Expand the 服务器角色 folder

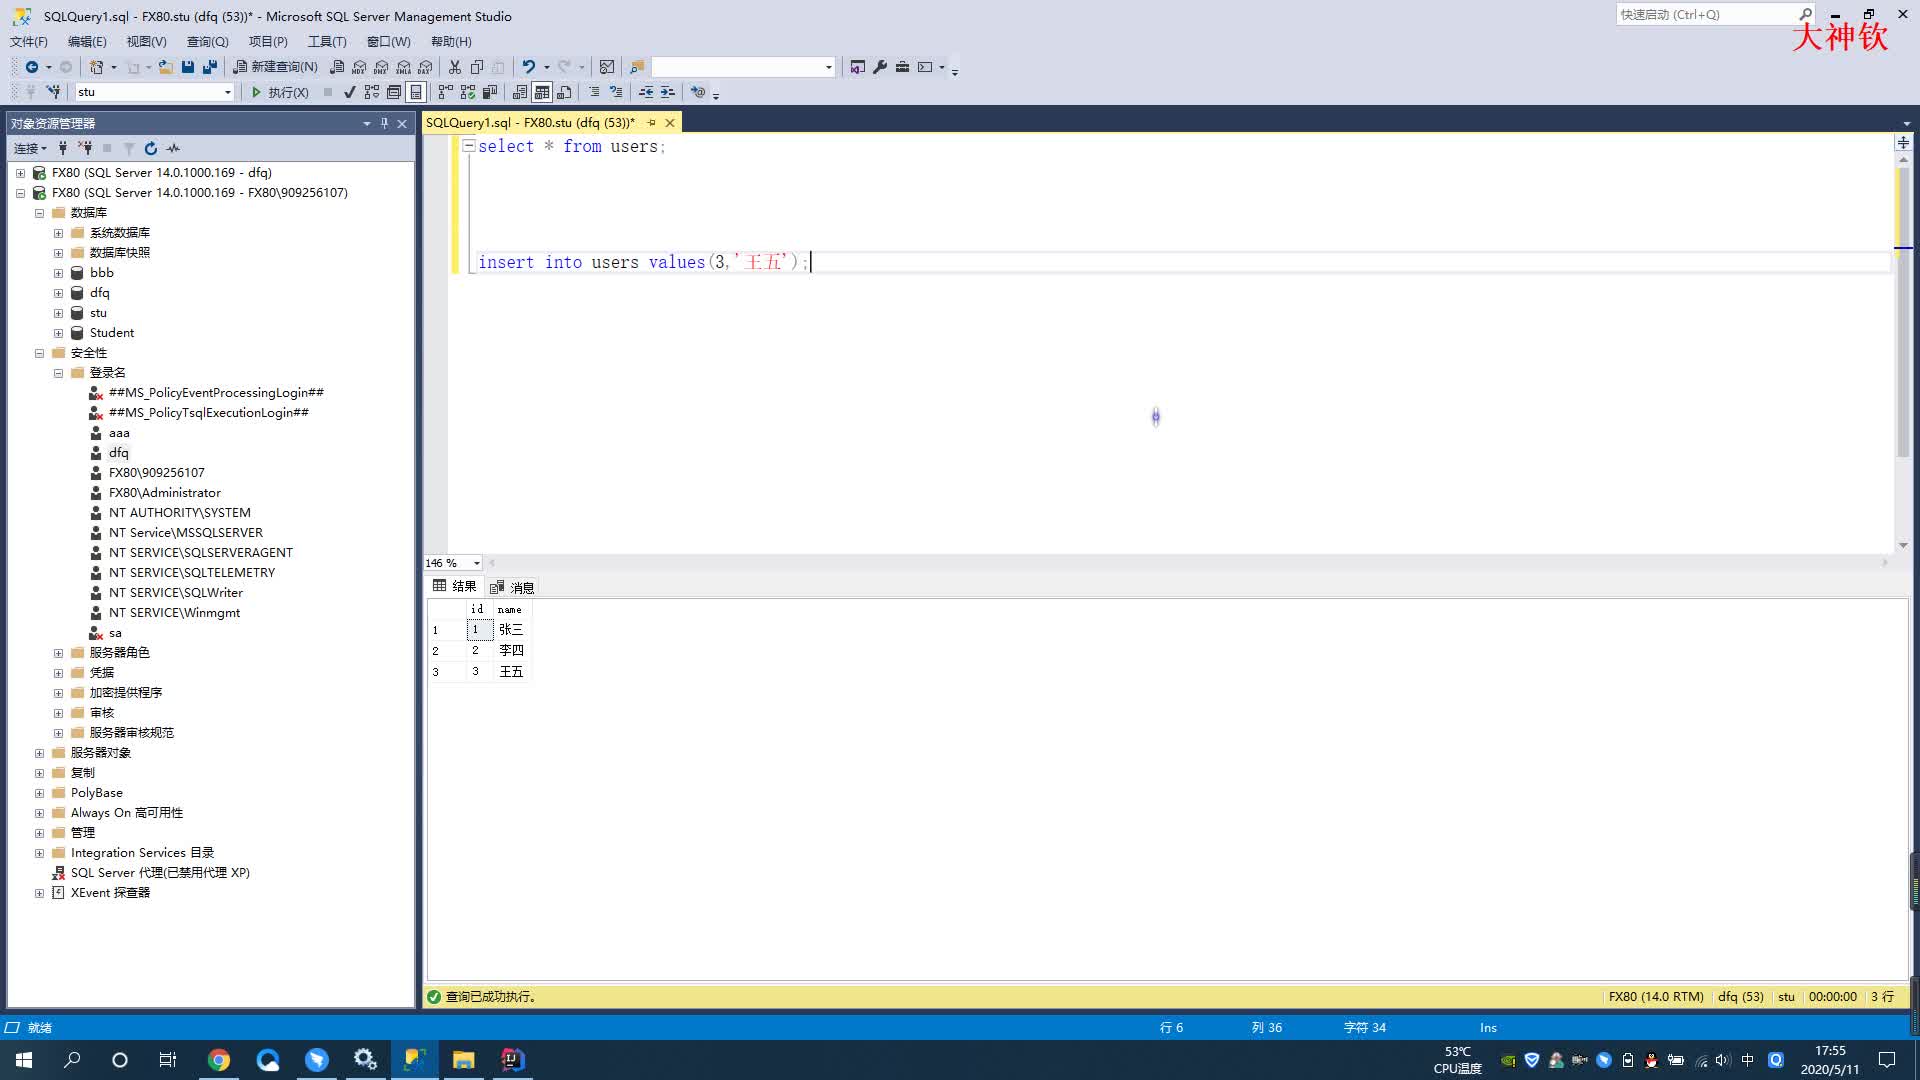58,653
